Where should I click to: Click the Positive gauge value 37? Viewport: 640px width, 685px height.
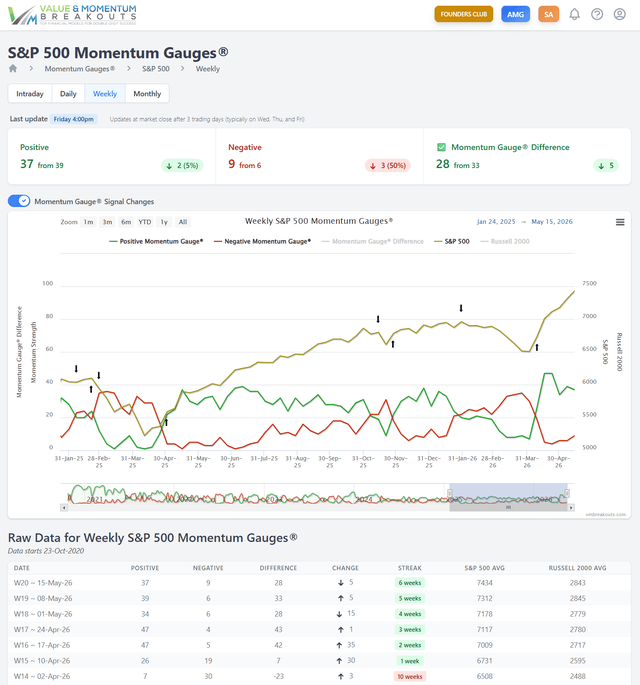(x=27, y=164)
